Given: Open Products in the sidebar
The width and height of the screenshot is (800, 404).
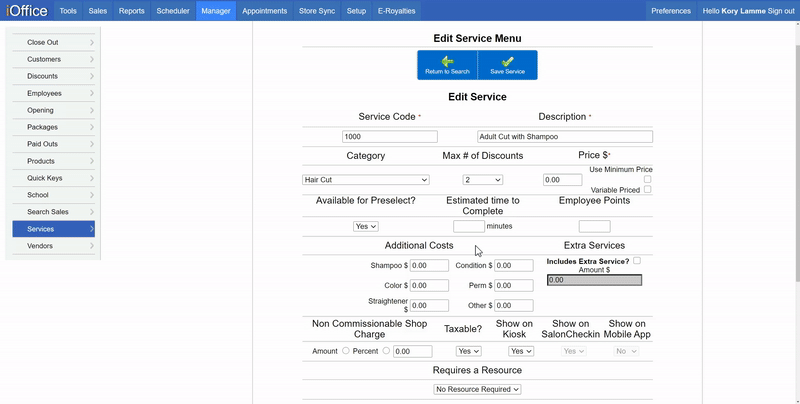Looking at the screenshot, I should (54, 161).
